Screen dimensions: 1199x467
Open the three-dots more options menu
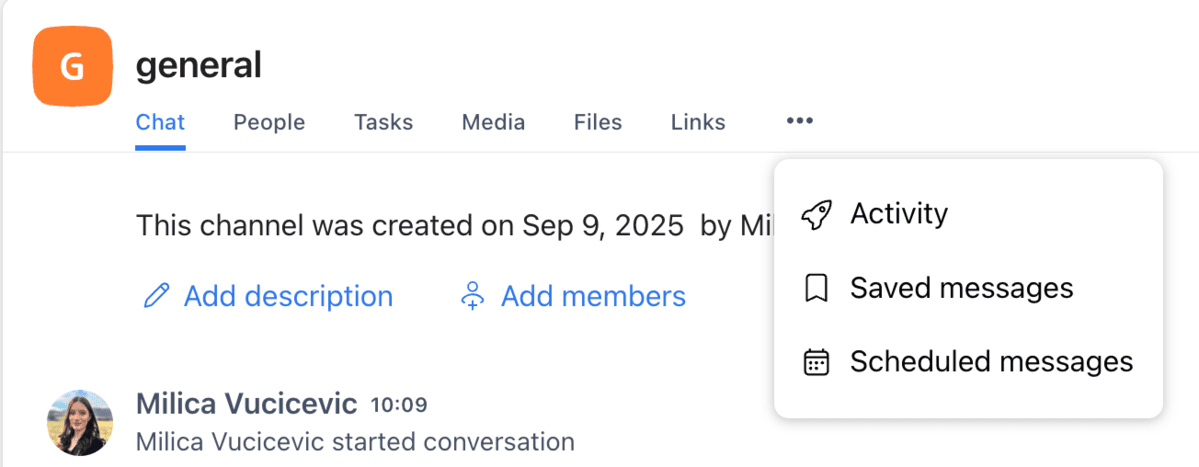click(799, 122)
